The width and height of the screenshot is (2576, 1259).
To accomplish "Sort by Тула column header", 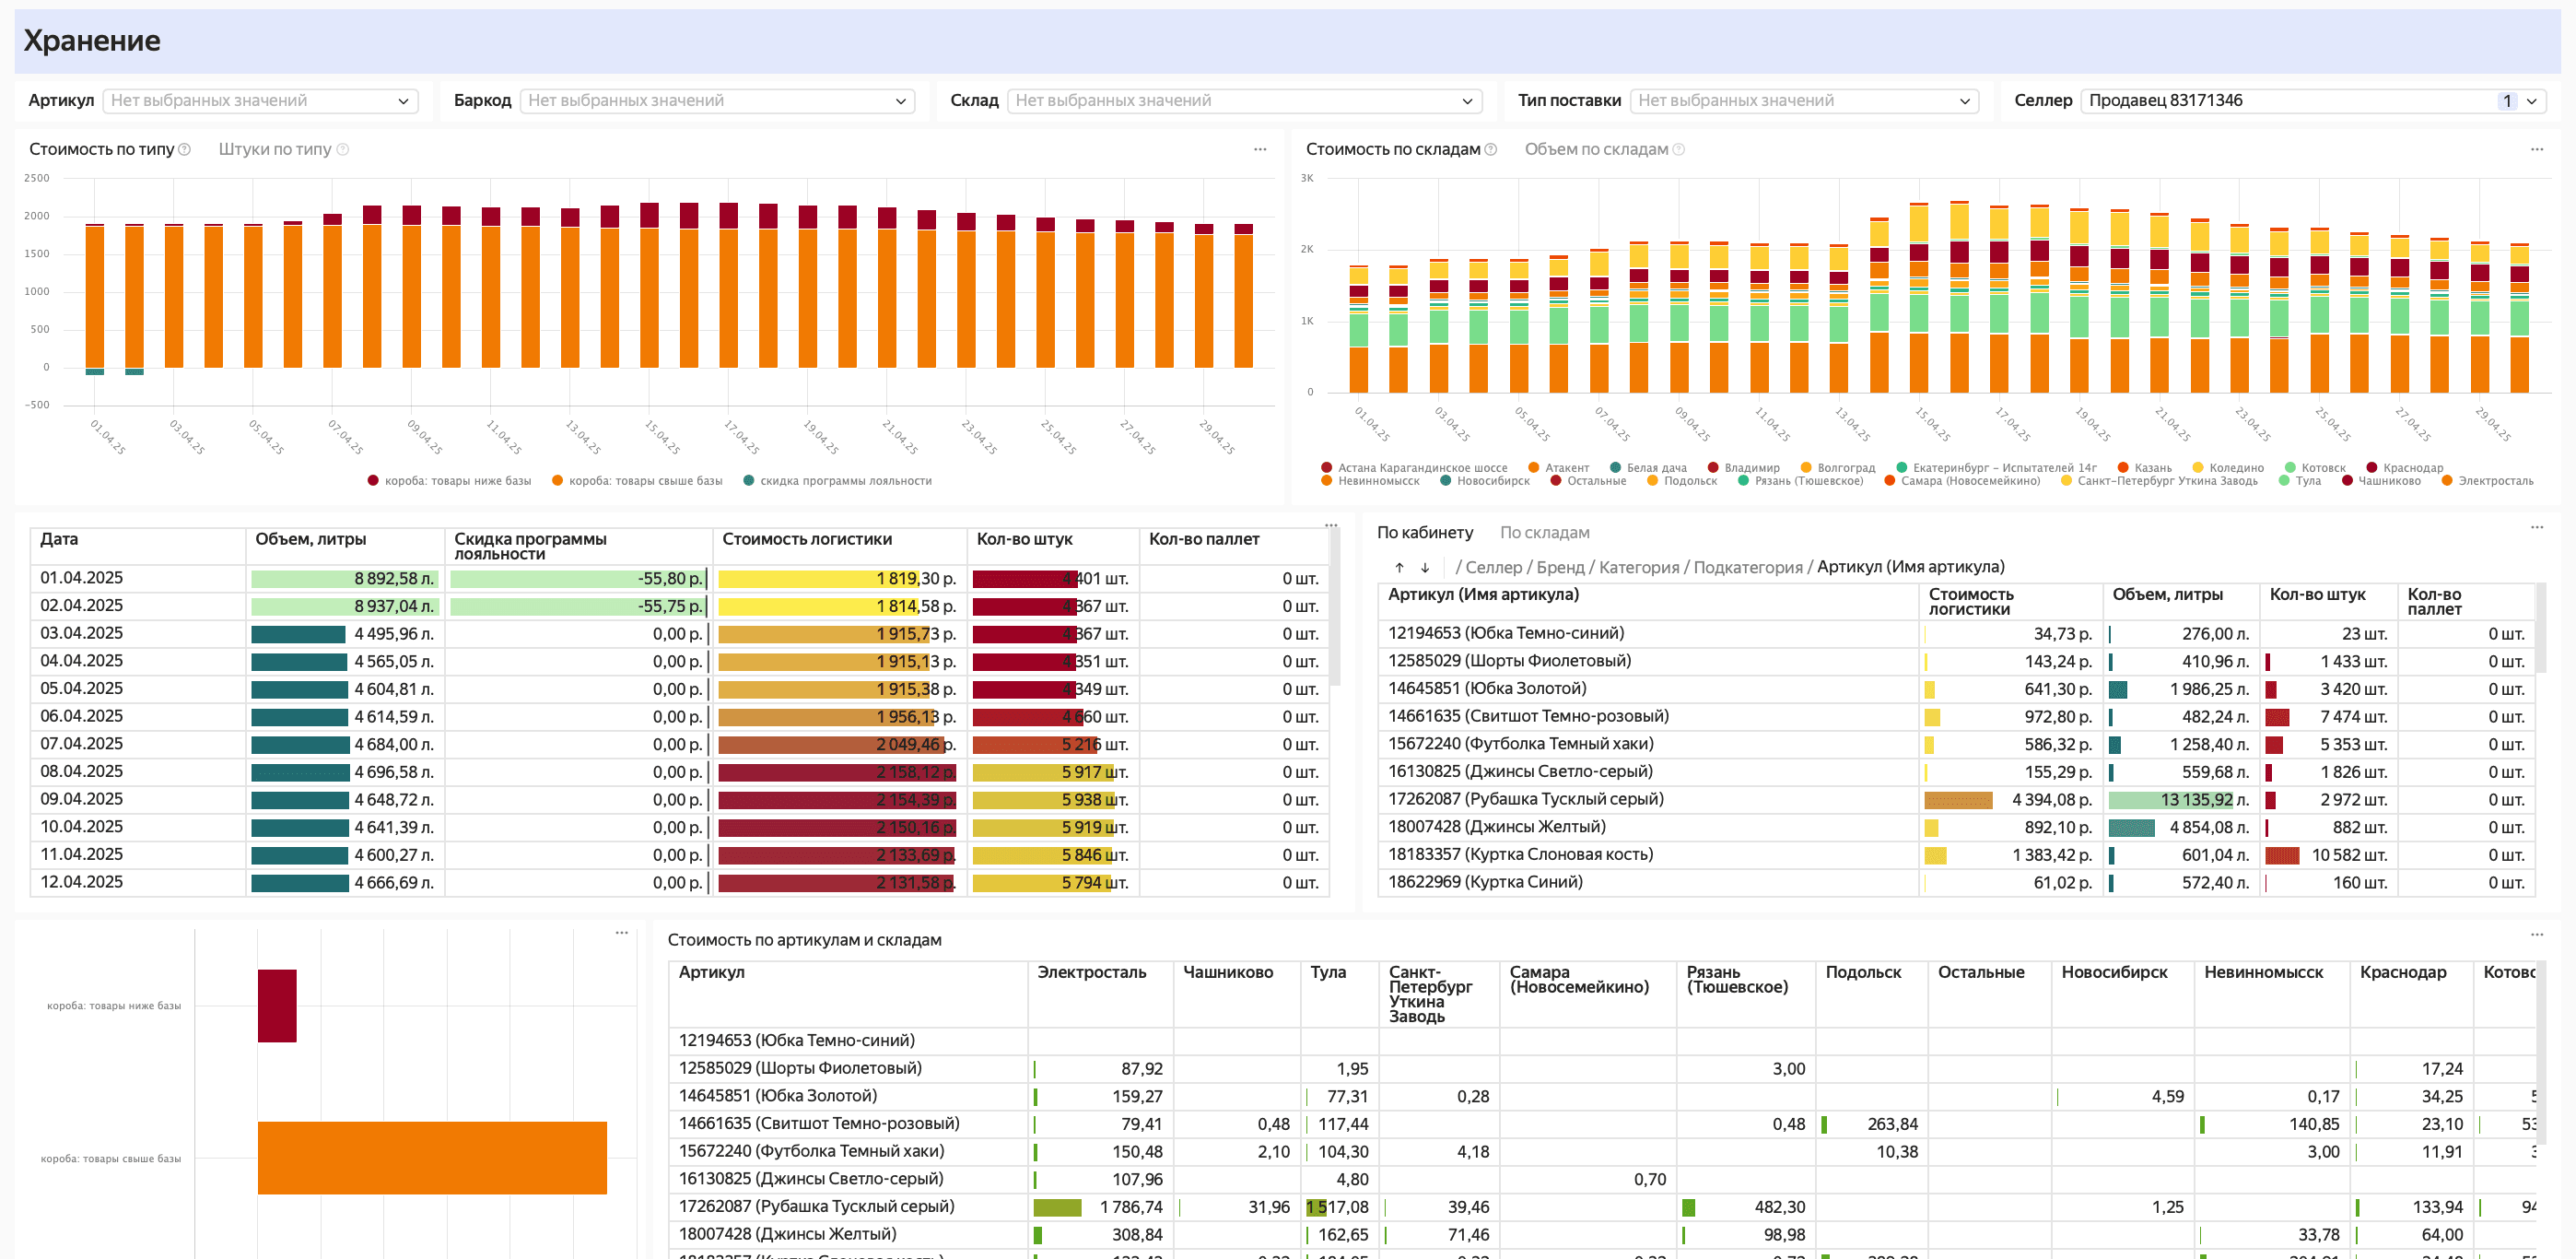I will 1328,972.
